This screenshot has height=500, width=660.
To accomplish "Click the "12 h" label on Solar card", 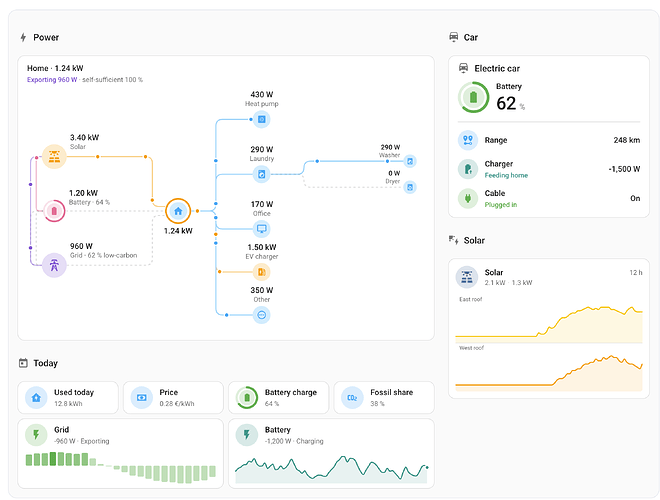I will point(636,272).
